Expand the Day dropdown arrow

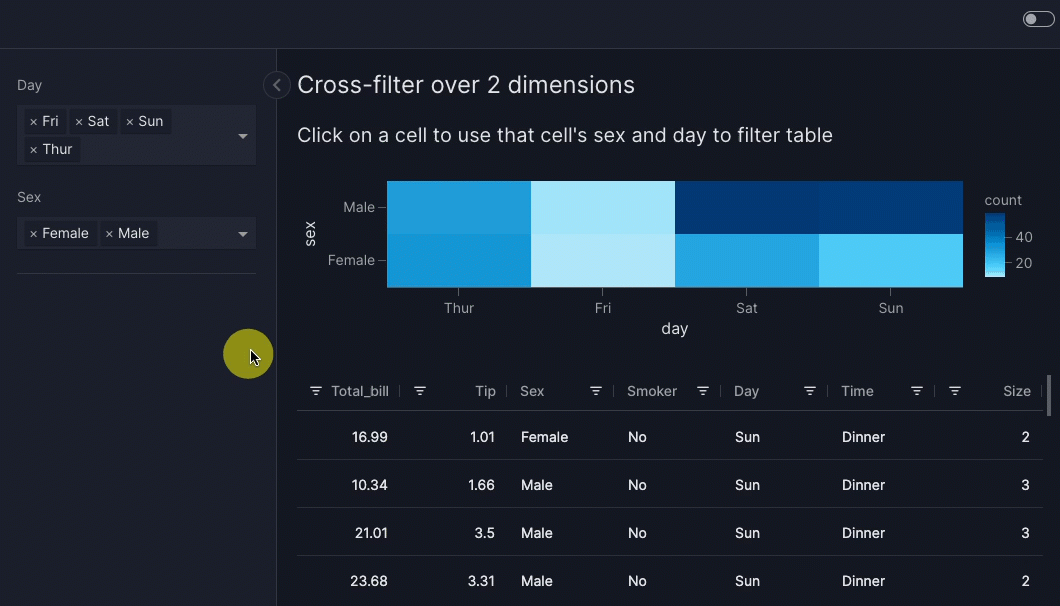click(243, 136)
